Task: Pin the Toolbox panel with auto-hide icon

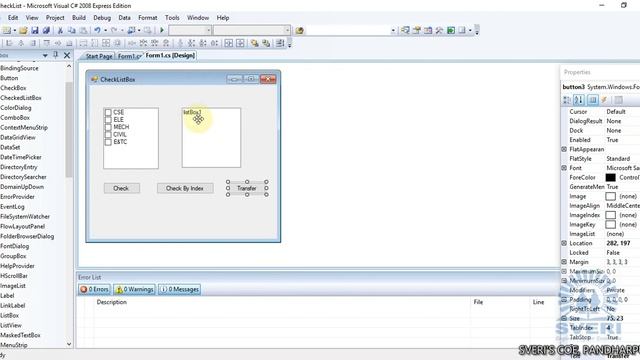Action: pos(56,55)
